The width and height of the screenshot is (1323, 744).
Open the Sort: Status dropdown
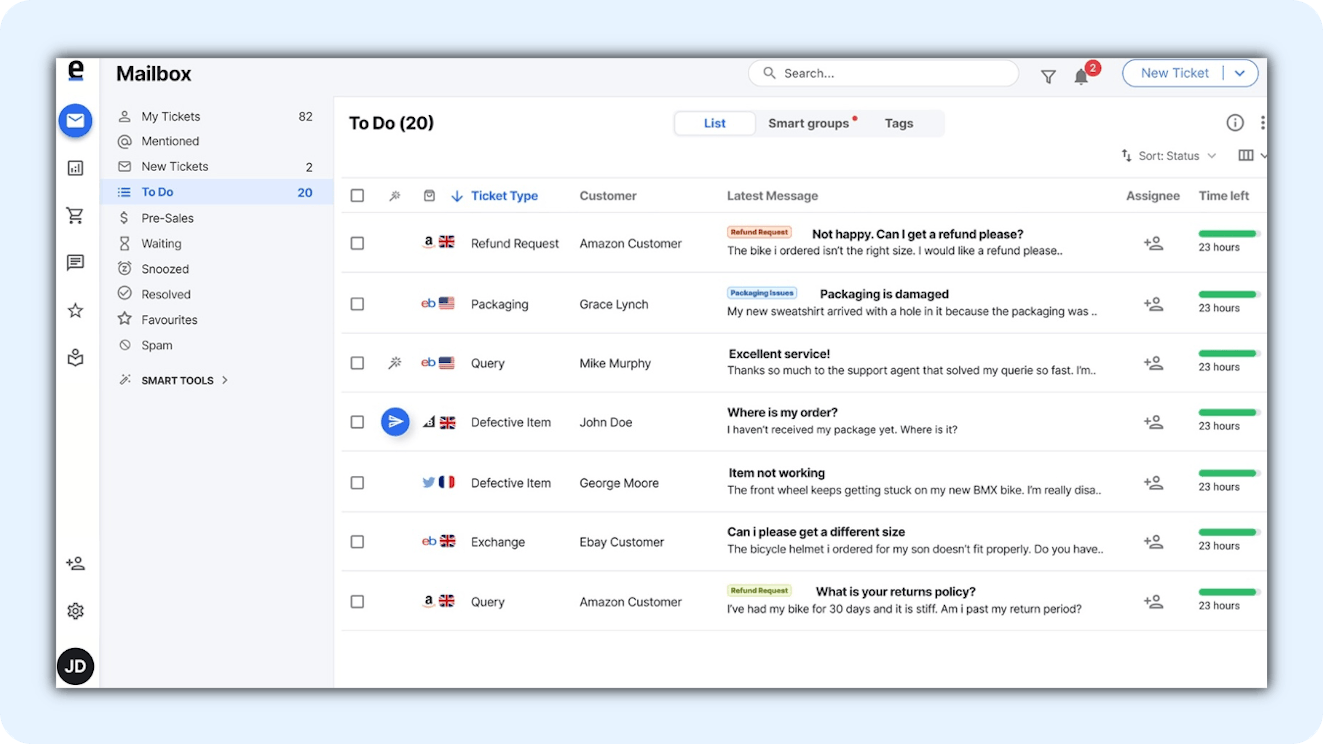(x=1168, y=156)
